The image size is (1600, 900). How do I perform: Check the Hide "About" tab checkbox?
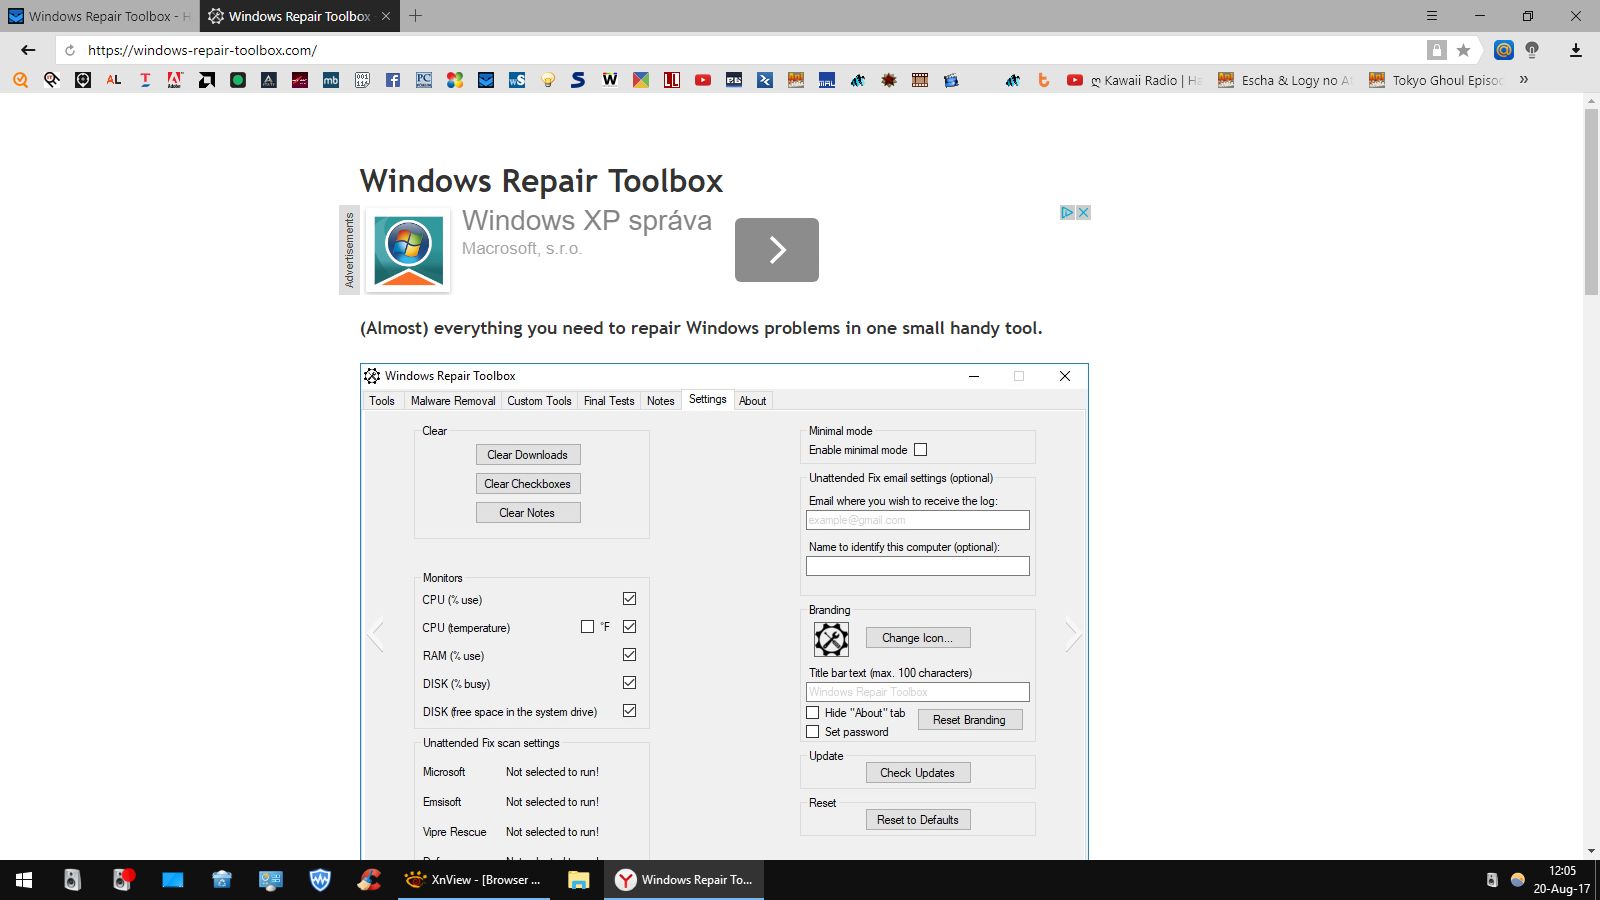[x=813, y=713]
